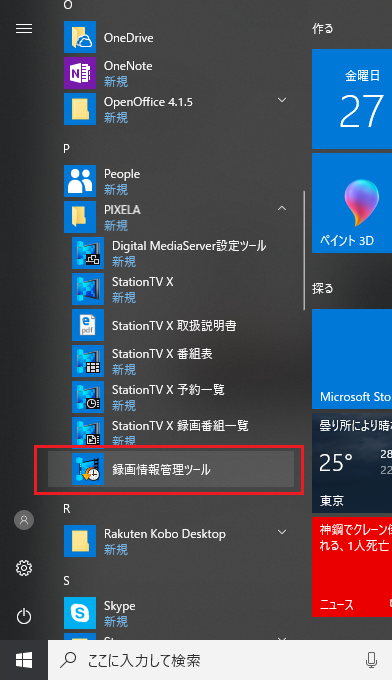Click the StationTV X 予約一覧 icon

pos(88,397)
